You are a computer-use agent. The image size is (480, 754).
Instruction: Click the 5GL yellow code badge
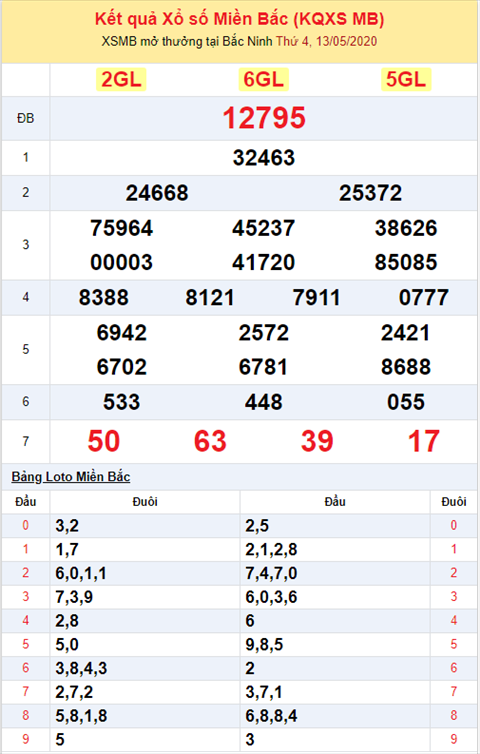pos(406,79)
